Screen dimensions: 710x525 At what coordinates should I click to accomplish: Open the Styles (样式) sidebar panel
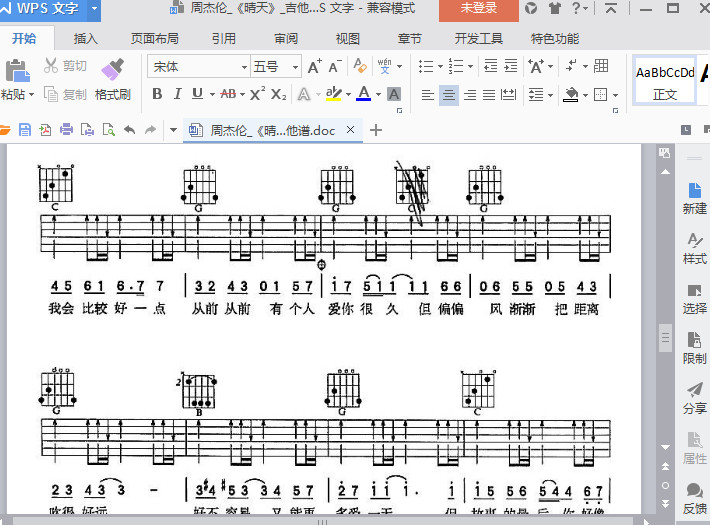click(695, 249)
